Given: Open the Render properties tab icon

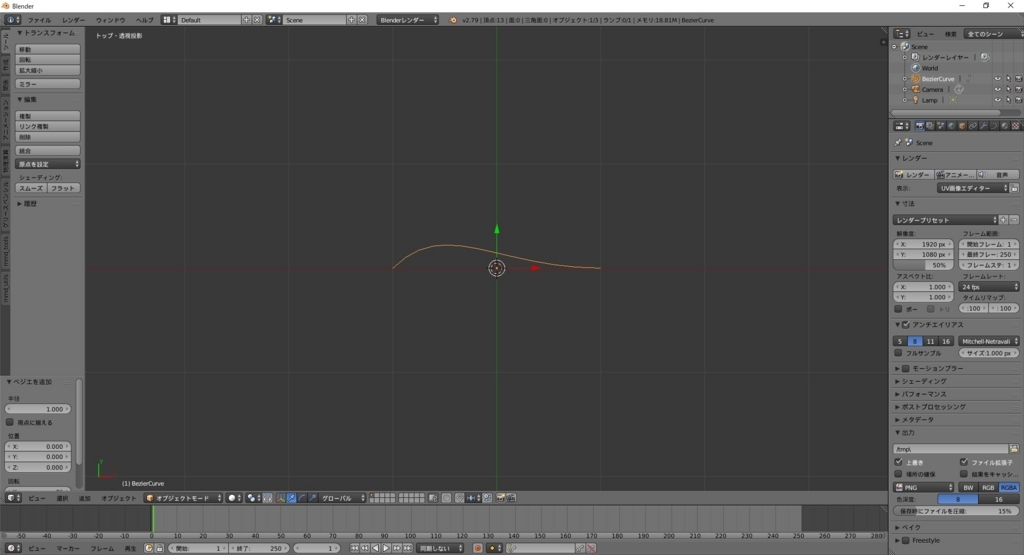Looking at the screenshot, I should coord(920,126).
